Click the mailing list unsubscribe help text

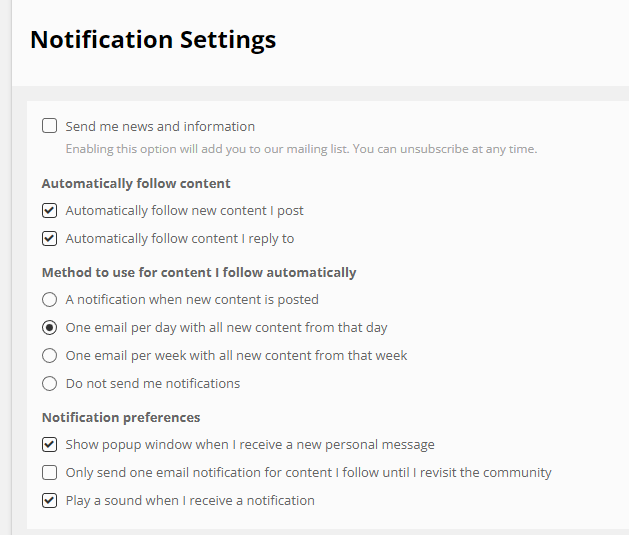coord(301,149)
